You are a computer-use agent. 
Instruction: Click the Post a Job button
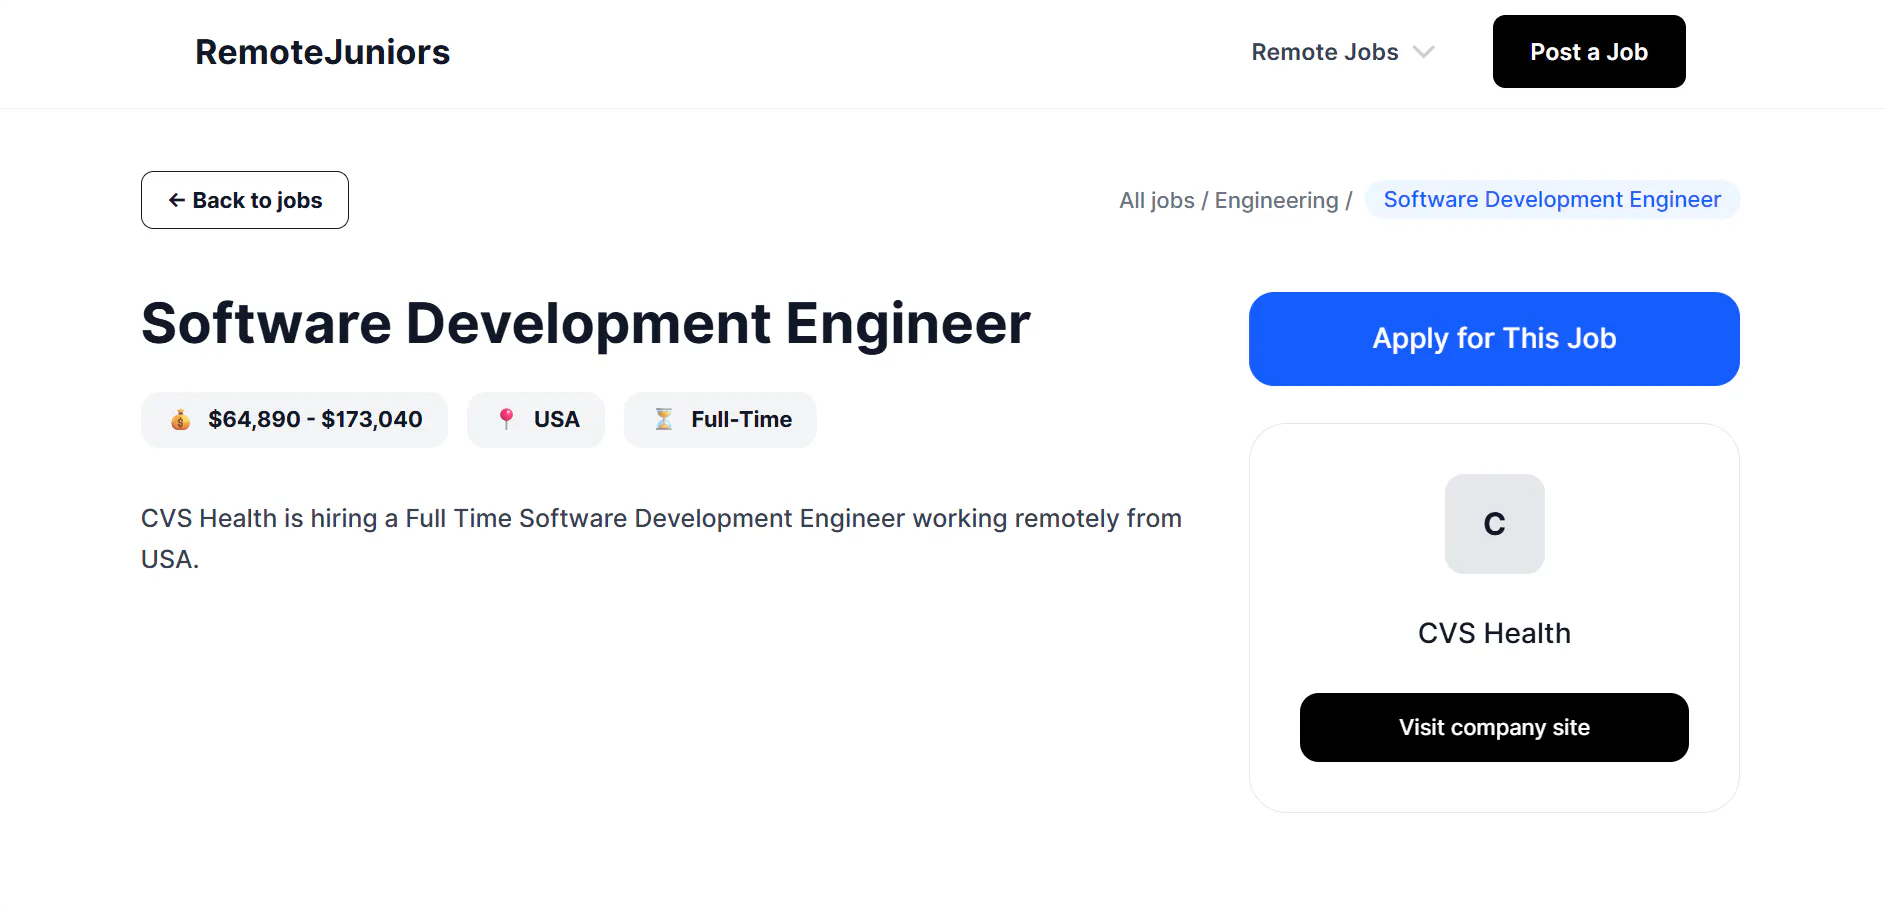1589,52
